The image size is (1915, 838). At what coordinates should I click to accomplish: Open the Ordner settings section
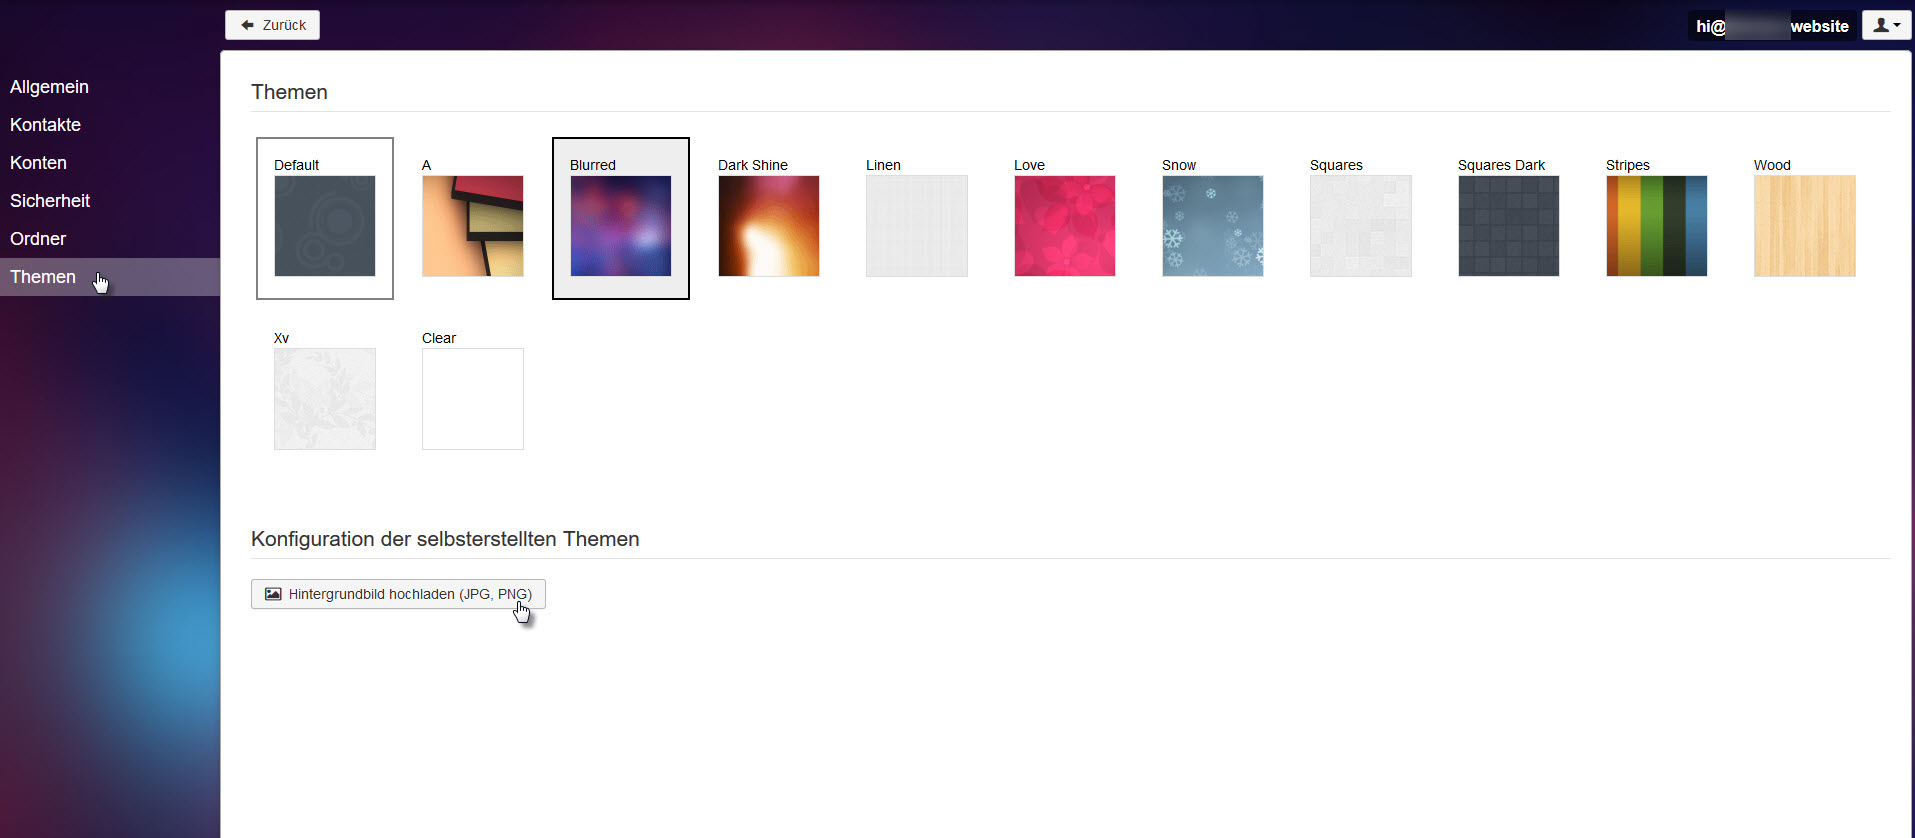38,239
